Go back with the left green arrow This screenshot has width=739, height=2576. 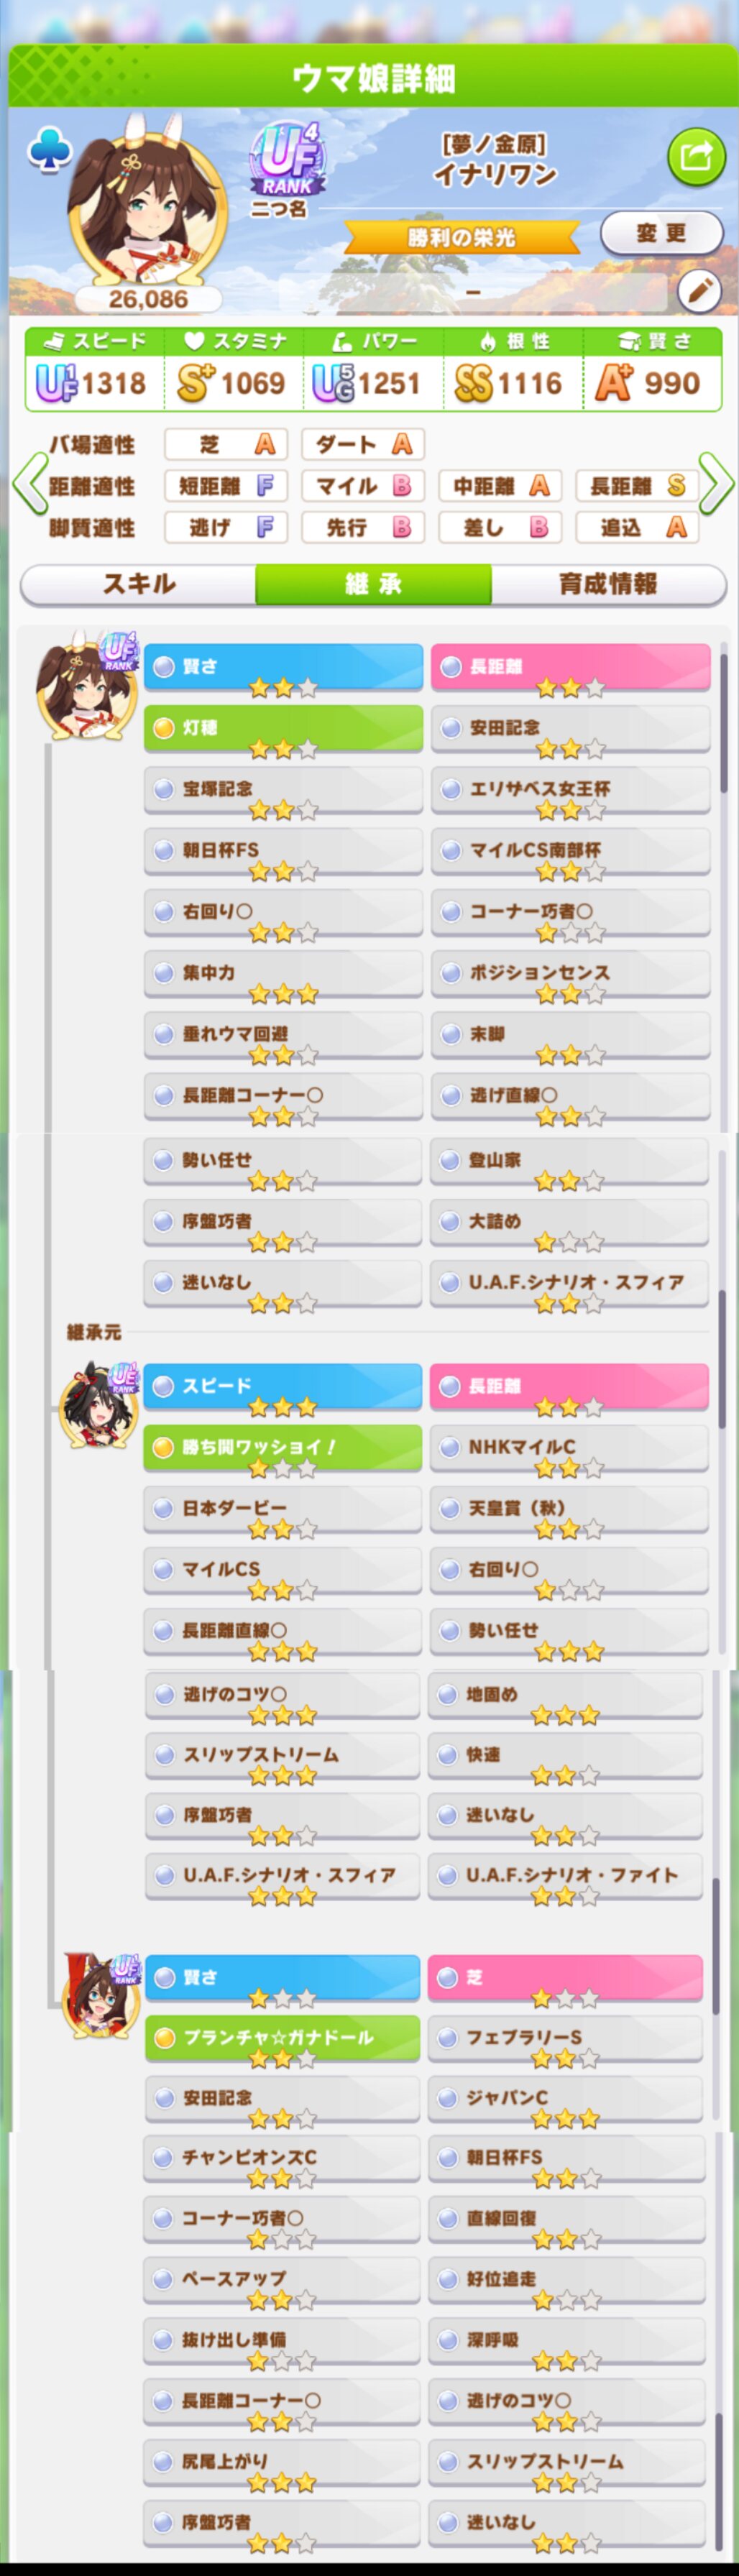pyautogui.click(x=29, y=484)
